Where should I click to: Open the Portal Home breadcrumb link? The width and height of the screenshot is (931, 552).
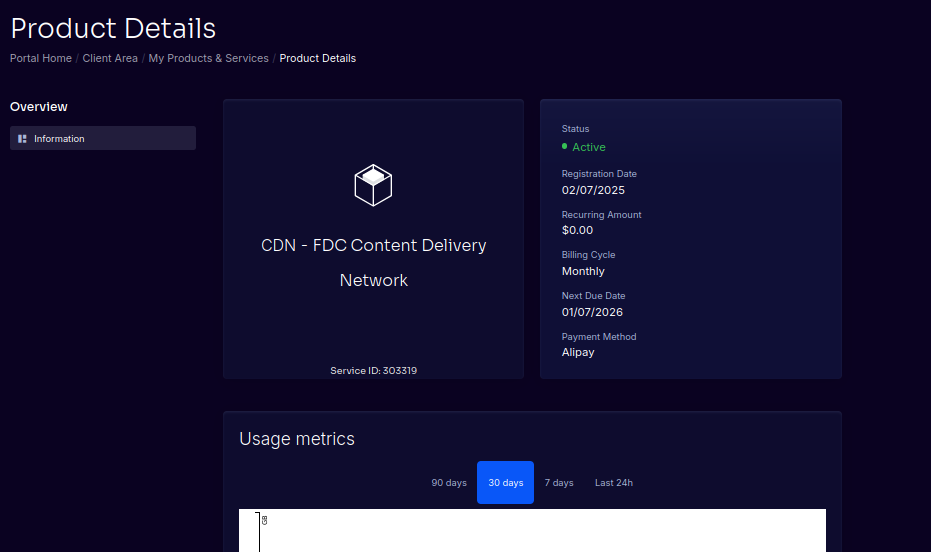40,58
